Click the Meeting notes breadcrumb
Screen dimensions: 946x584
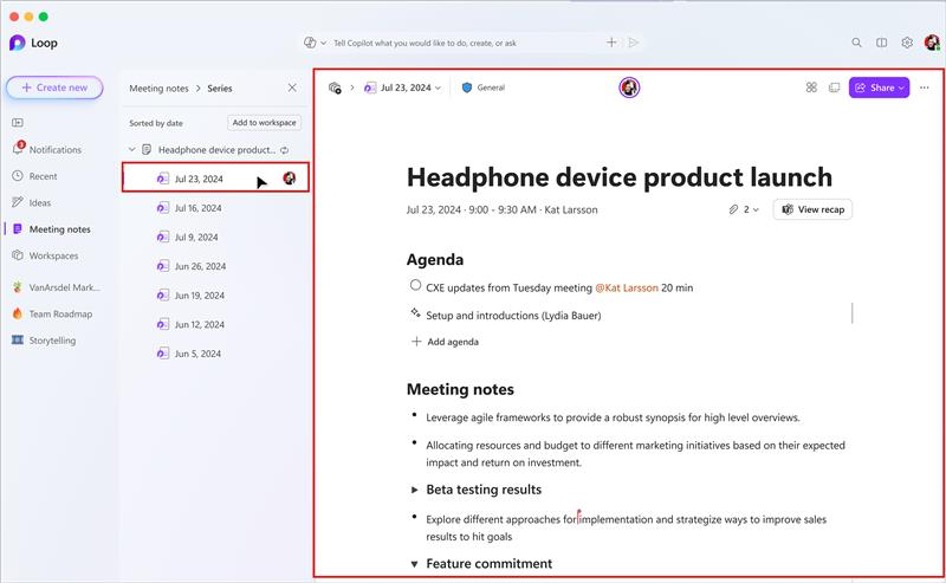tap(159, 88)
